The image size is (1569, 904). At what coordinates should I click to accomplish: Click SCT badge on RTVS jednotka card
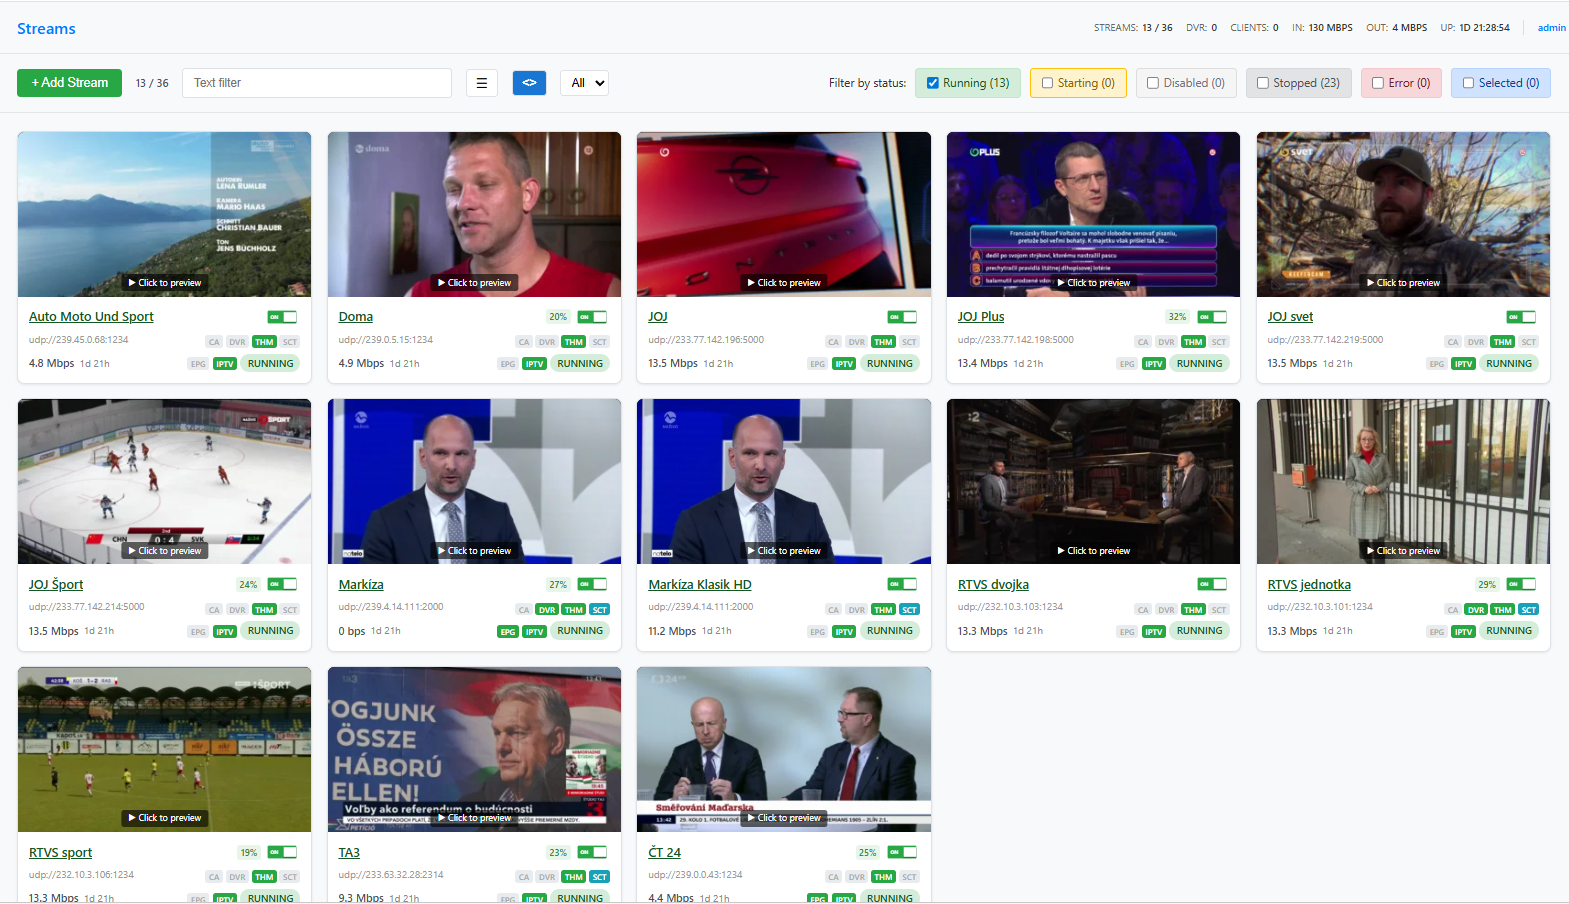1529,610
